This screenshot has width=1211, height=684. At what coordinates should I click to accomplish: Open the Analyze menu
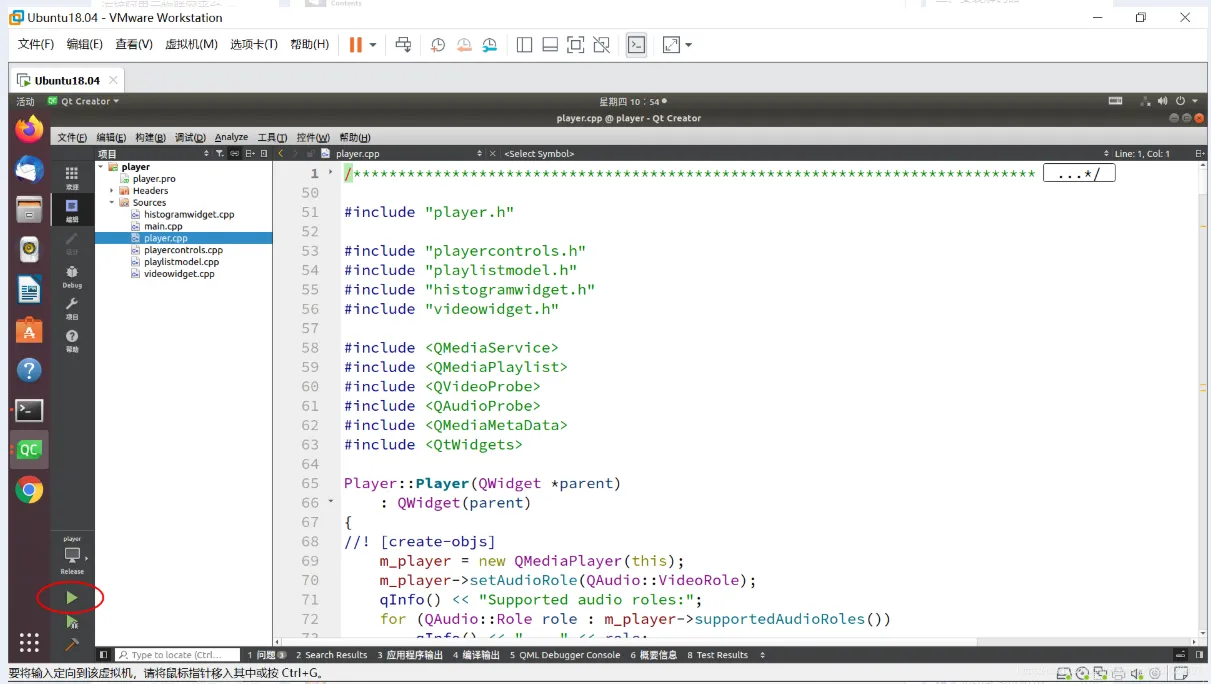tap(231, 137)
